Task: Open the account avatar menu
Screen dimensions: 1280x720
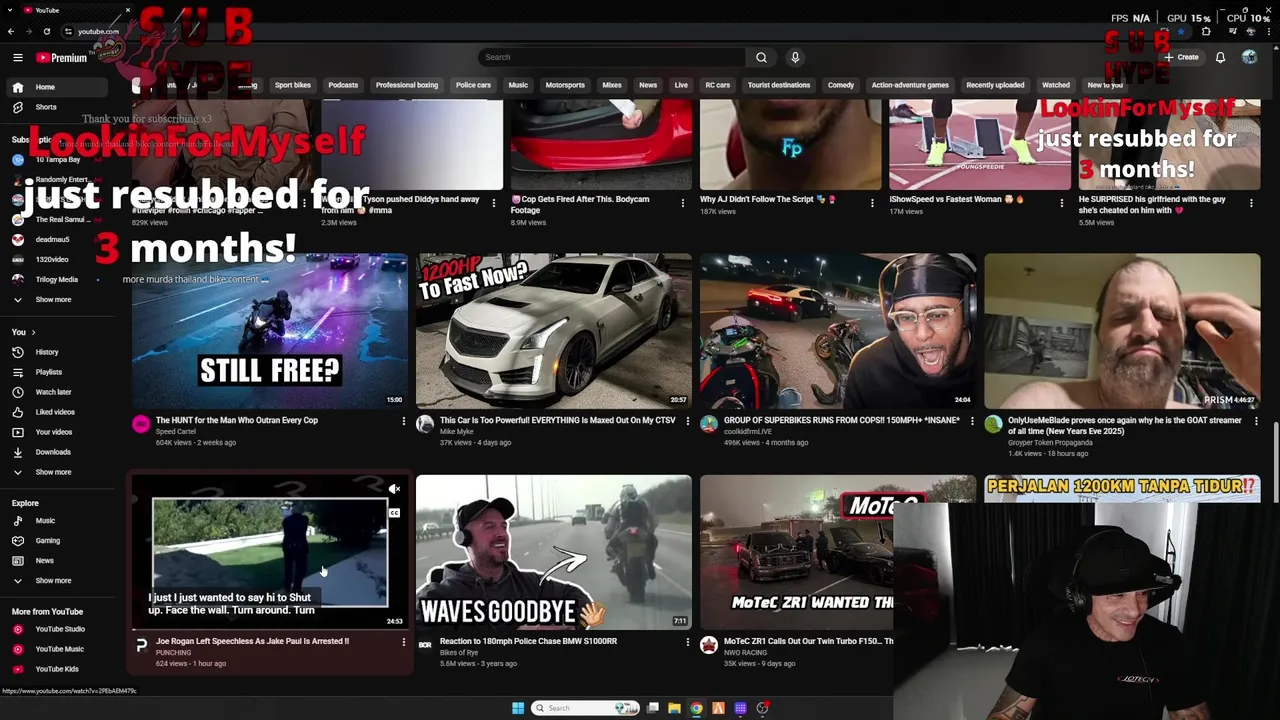Action: [1249, 57]
